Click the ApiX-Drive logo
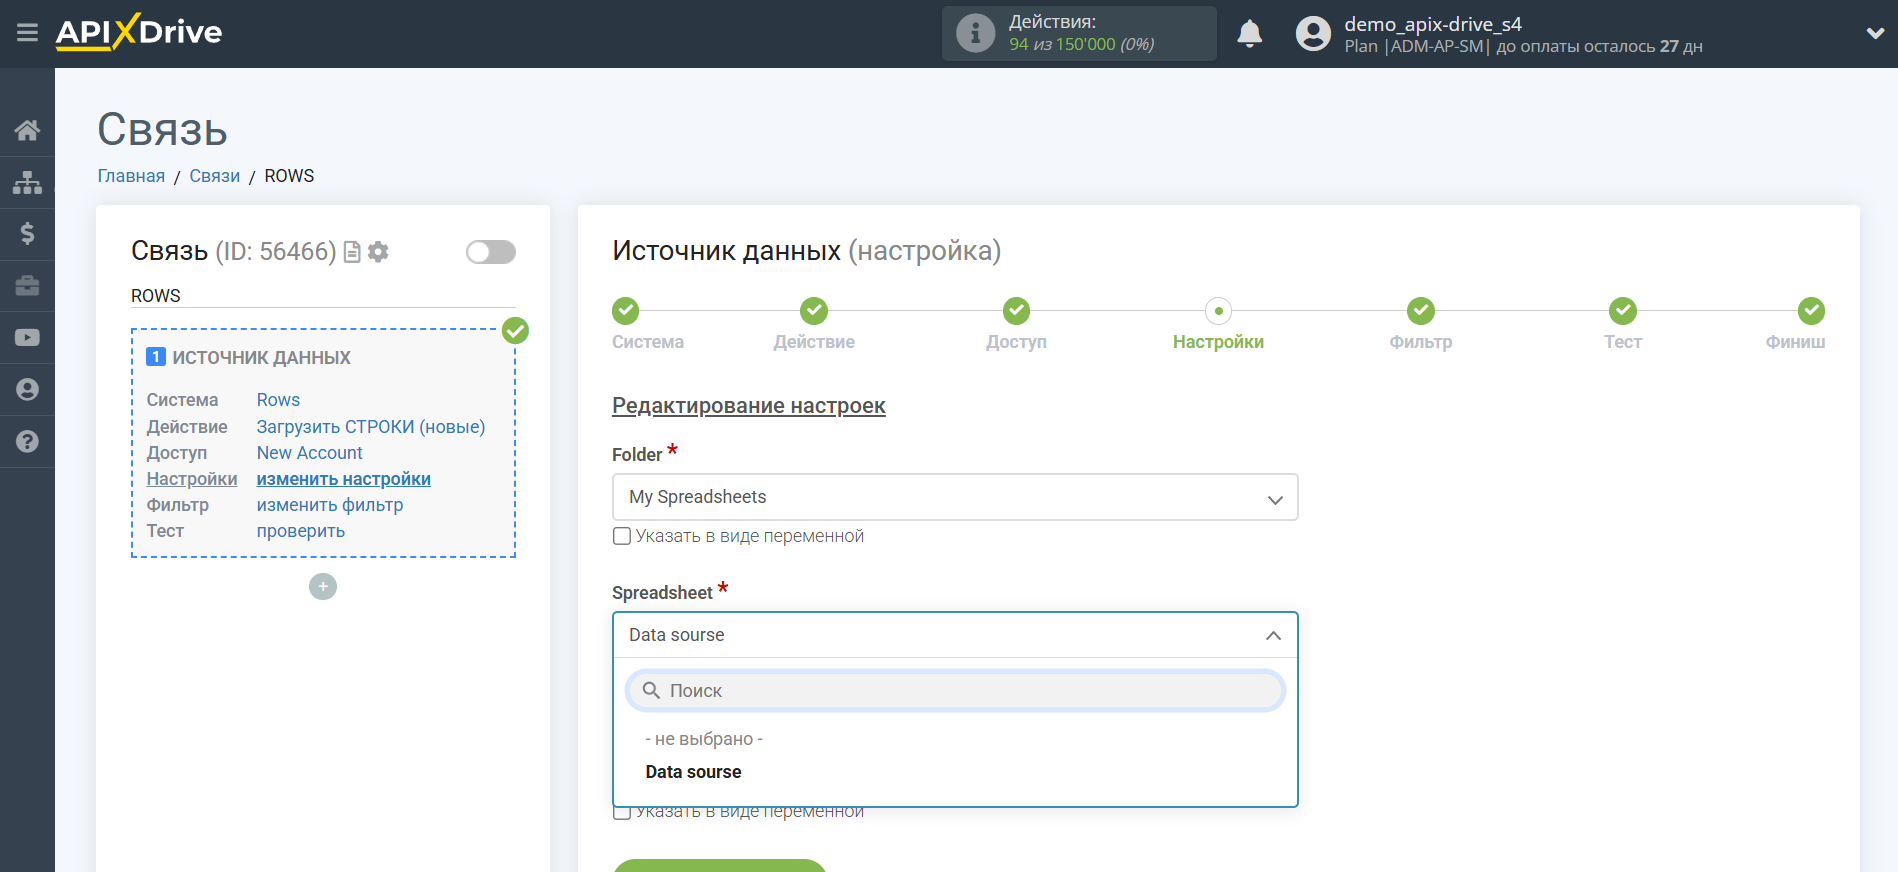This screenshot has height=872, width=1898. click(x=138, y=32)
